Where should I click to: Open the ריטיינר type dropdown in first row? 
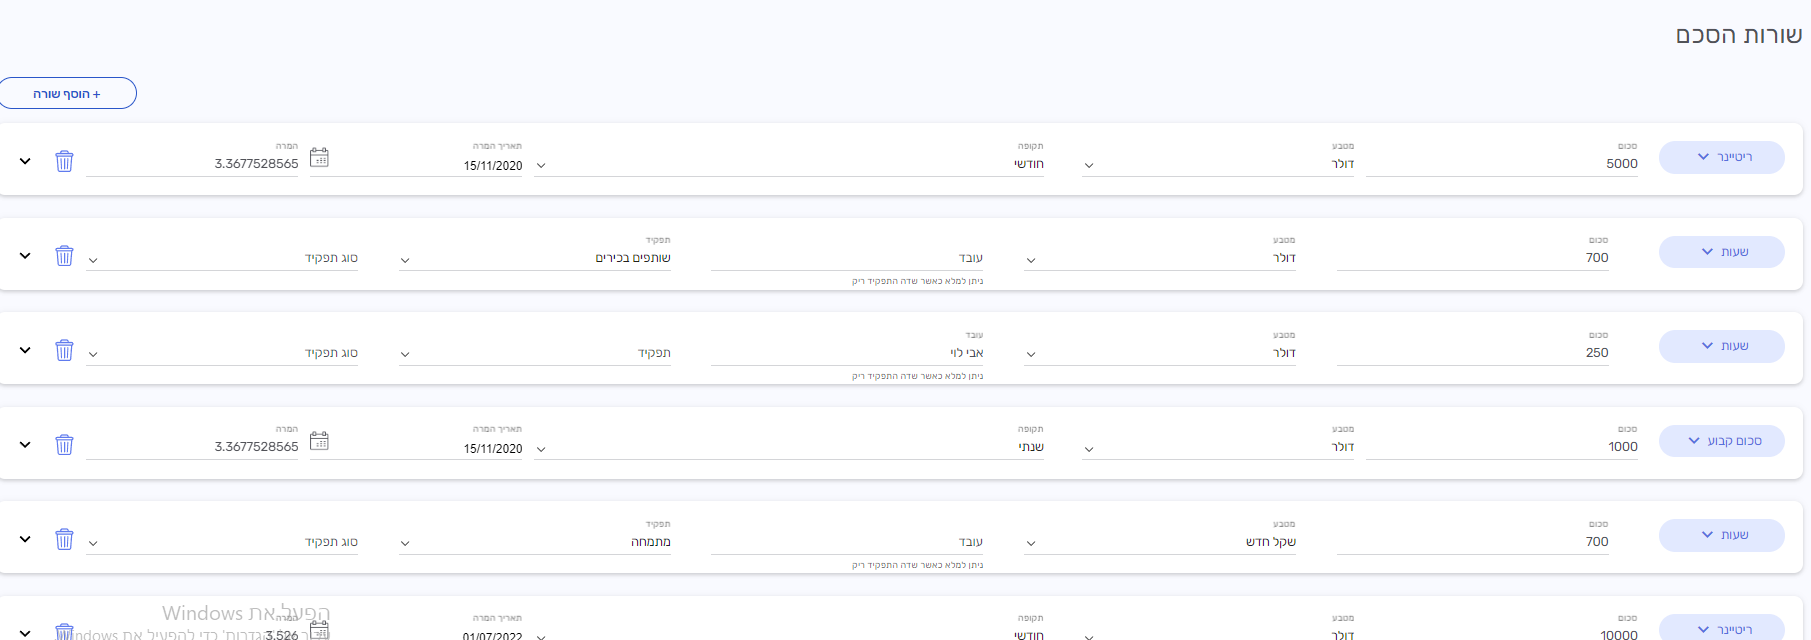click(1721, 157)
